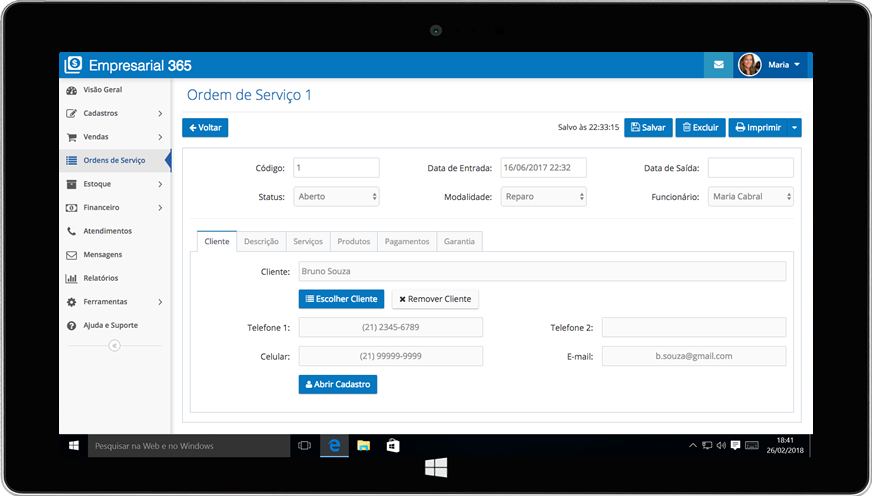Open the Funcionário dropdown showing Maria Cabral
Image resolution: width=872 pixels, height=496 pixels.
click(x=750, y=196)
